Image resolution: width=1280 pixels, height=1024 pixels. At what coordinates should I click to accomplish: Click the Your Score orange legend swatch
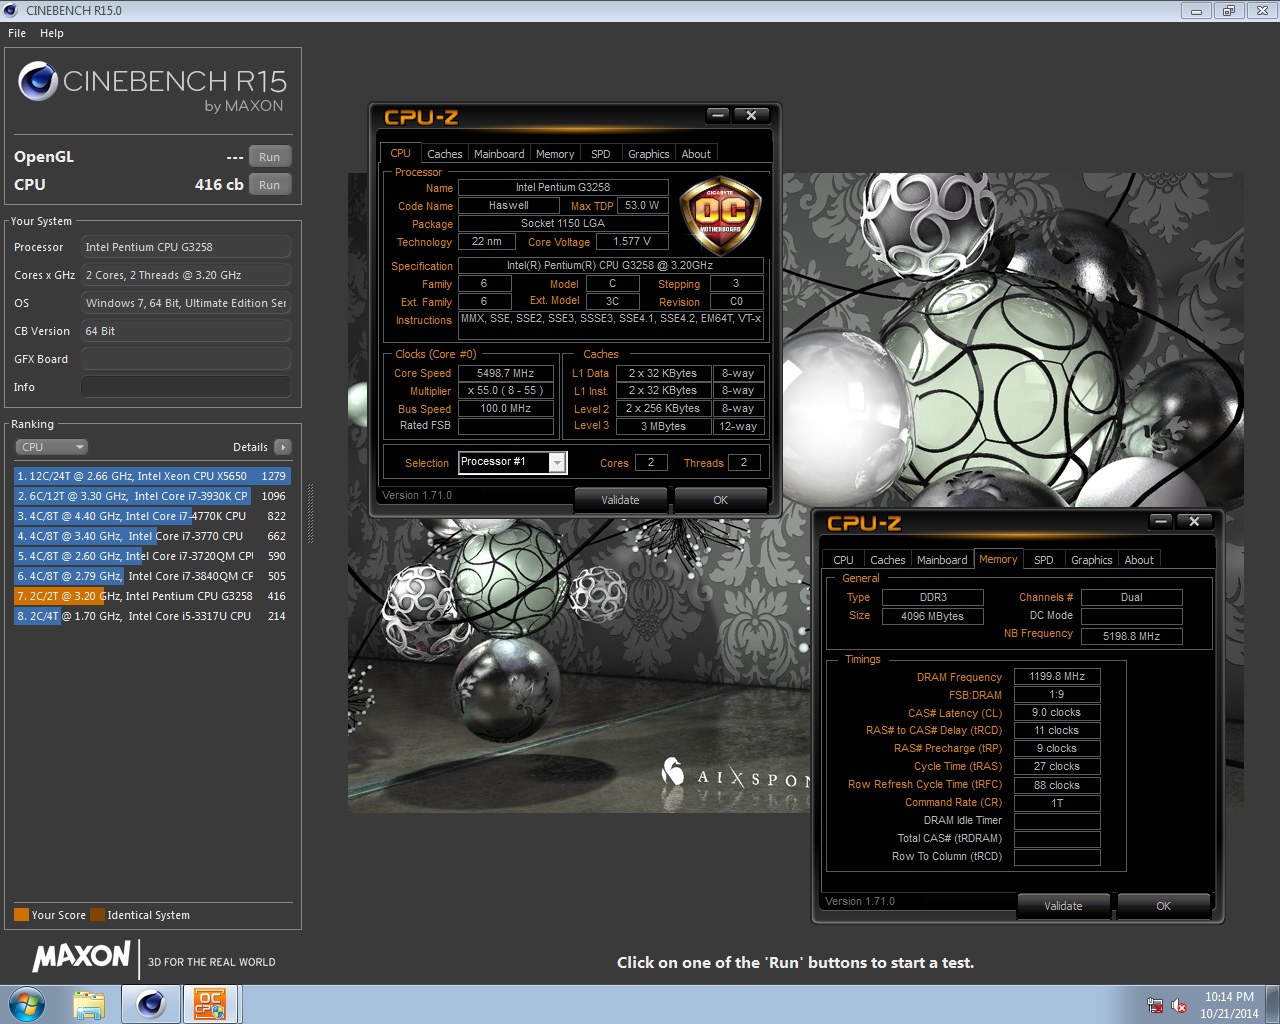(x=21, y=915)
